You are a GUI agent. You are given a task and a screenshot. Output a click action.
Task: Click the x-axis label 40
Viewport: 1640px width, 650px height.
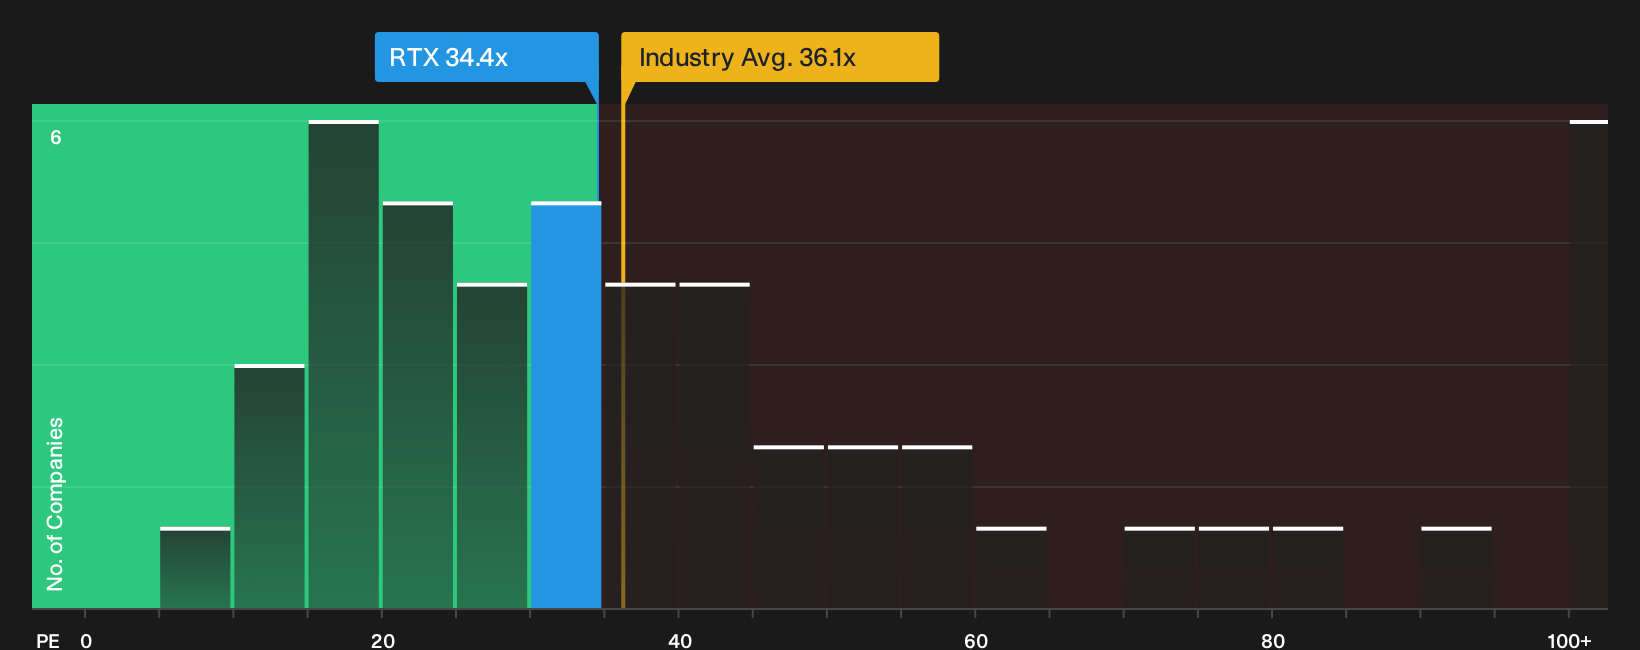pyautogui.click(x=679, y=640)
